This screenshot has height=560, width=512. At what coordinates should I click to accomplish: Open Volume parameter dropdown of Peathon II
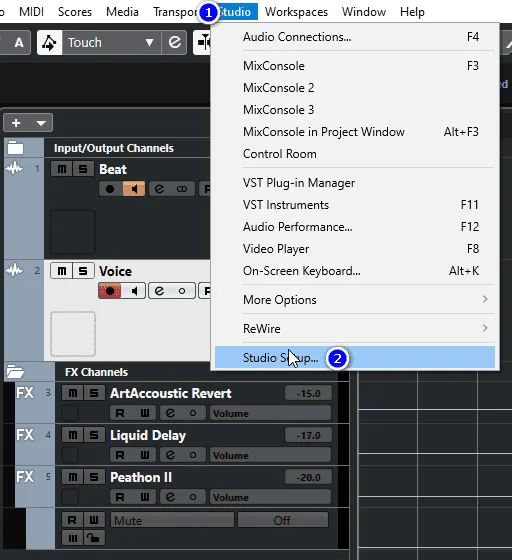click(270, 497)
